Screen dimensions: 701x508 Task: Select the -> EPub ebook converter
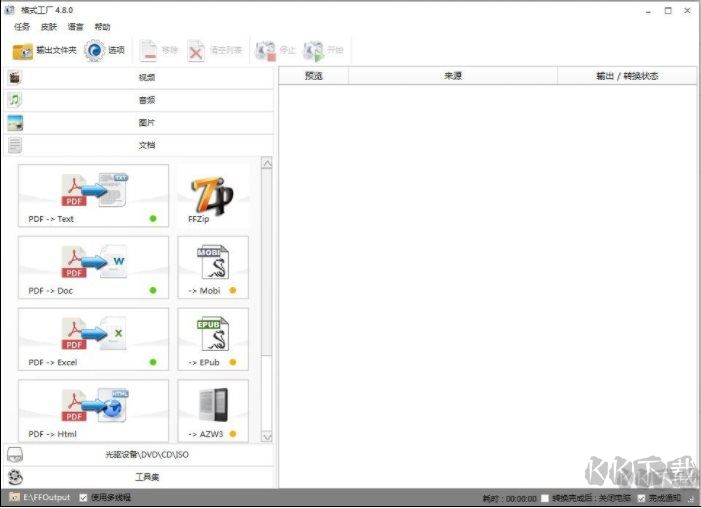pos(212,339)
